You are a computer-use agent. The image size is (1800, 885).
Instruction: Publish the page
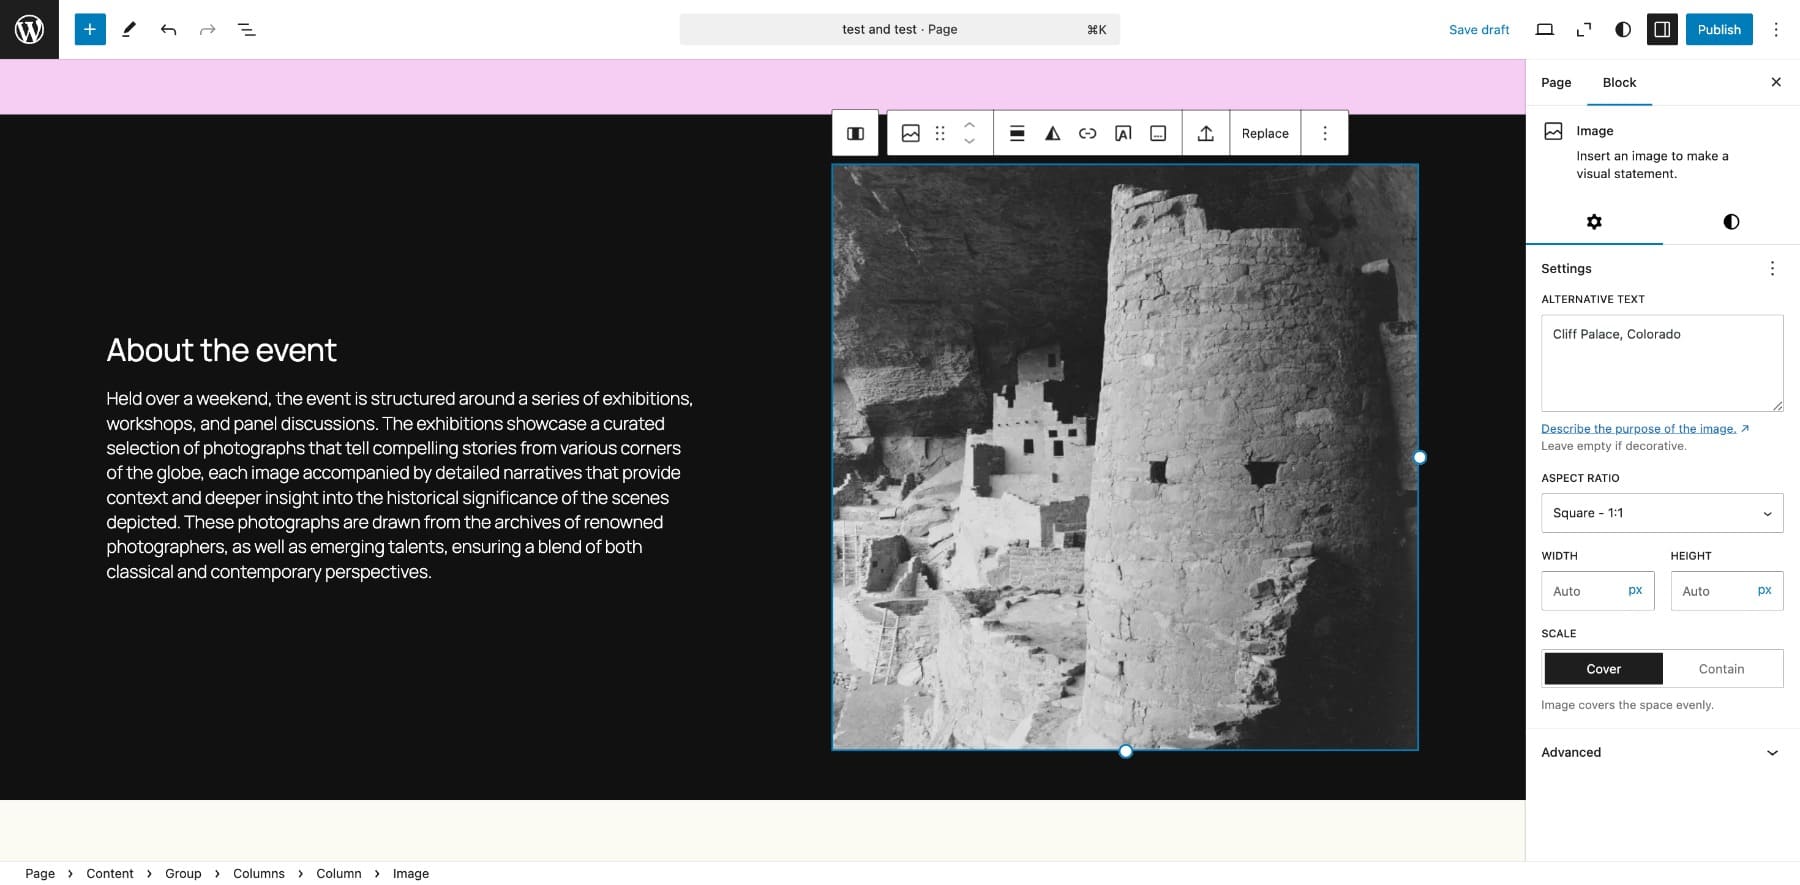(1719, 29)
